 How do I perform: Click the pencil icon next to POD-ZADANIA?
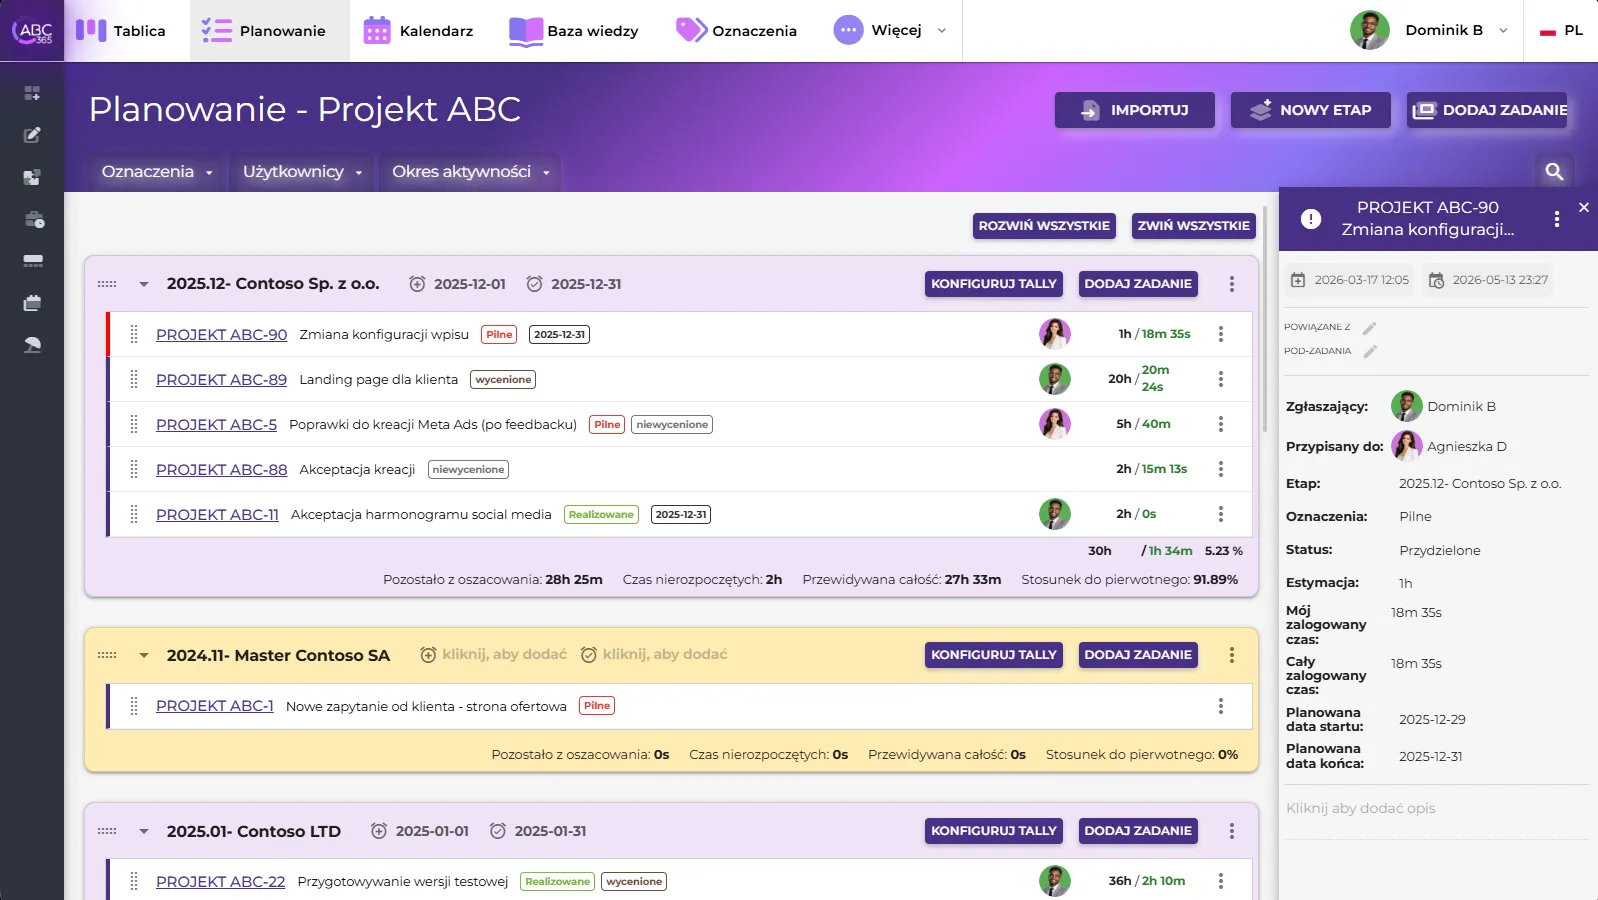tap(1371, 351)
